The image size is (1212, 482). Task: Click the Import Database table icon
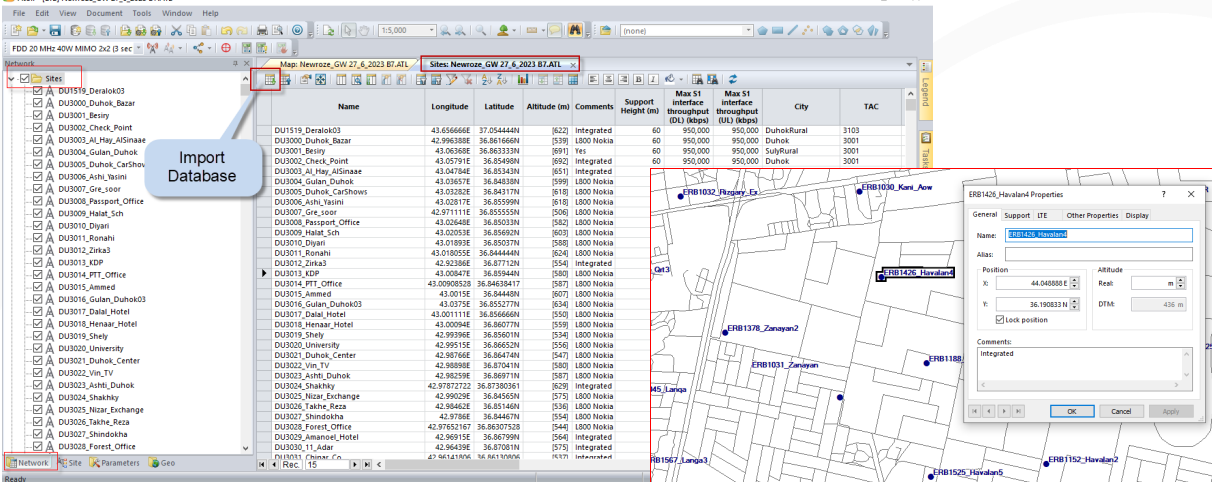(x=269, y=79)
